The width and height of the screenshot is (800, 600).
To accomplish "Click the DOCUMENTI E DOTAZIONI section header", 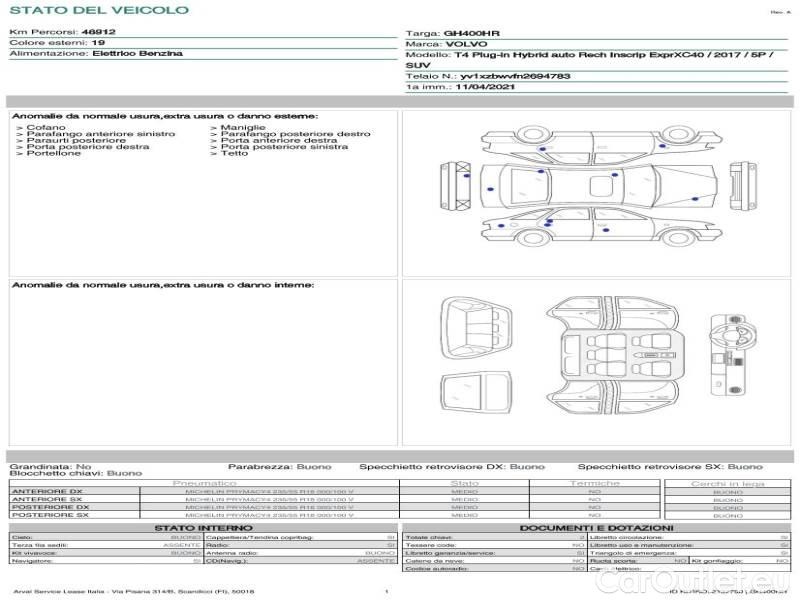I will (596, 528).
